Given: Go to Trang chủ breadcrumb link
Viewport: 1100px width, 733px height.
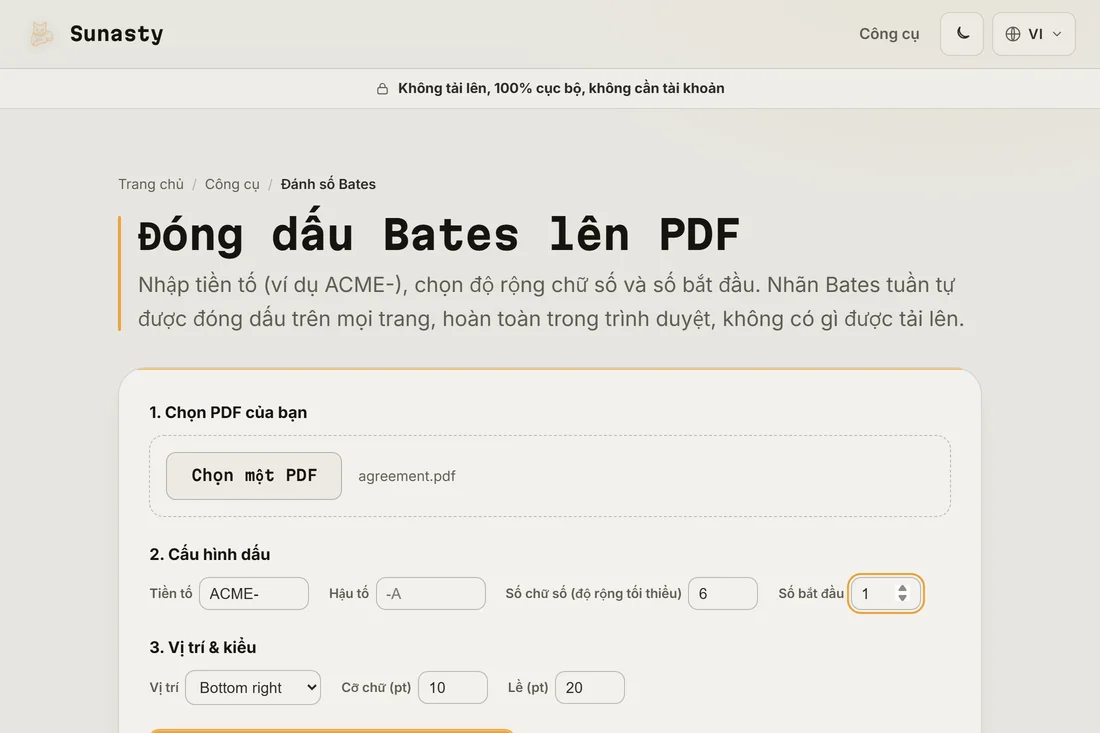Looking at the screenshot, I should pos(151,184).
